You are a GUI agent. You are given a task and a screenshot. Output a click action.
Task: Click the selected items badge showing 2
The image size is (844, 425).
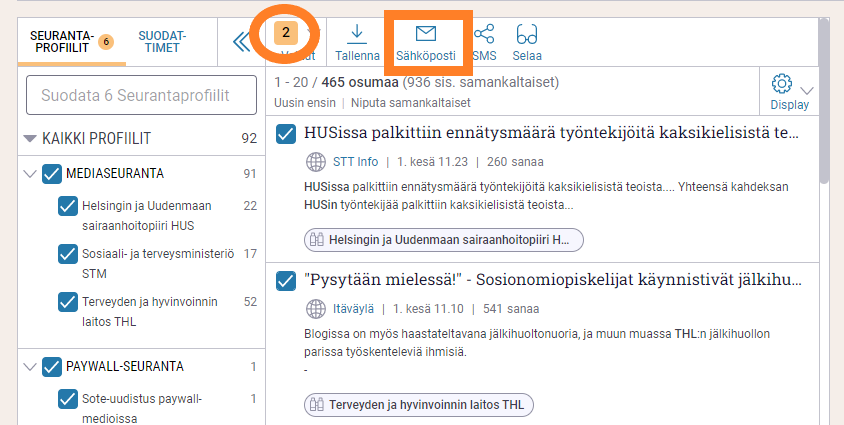(286, 33)
